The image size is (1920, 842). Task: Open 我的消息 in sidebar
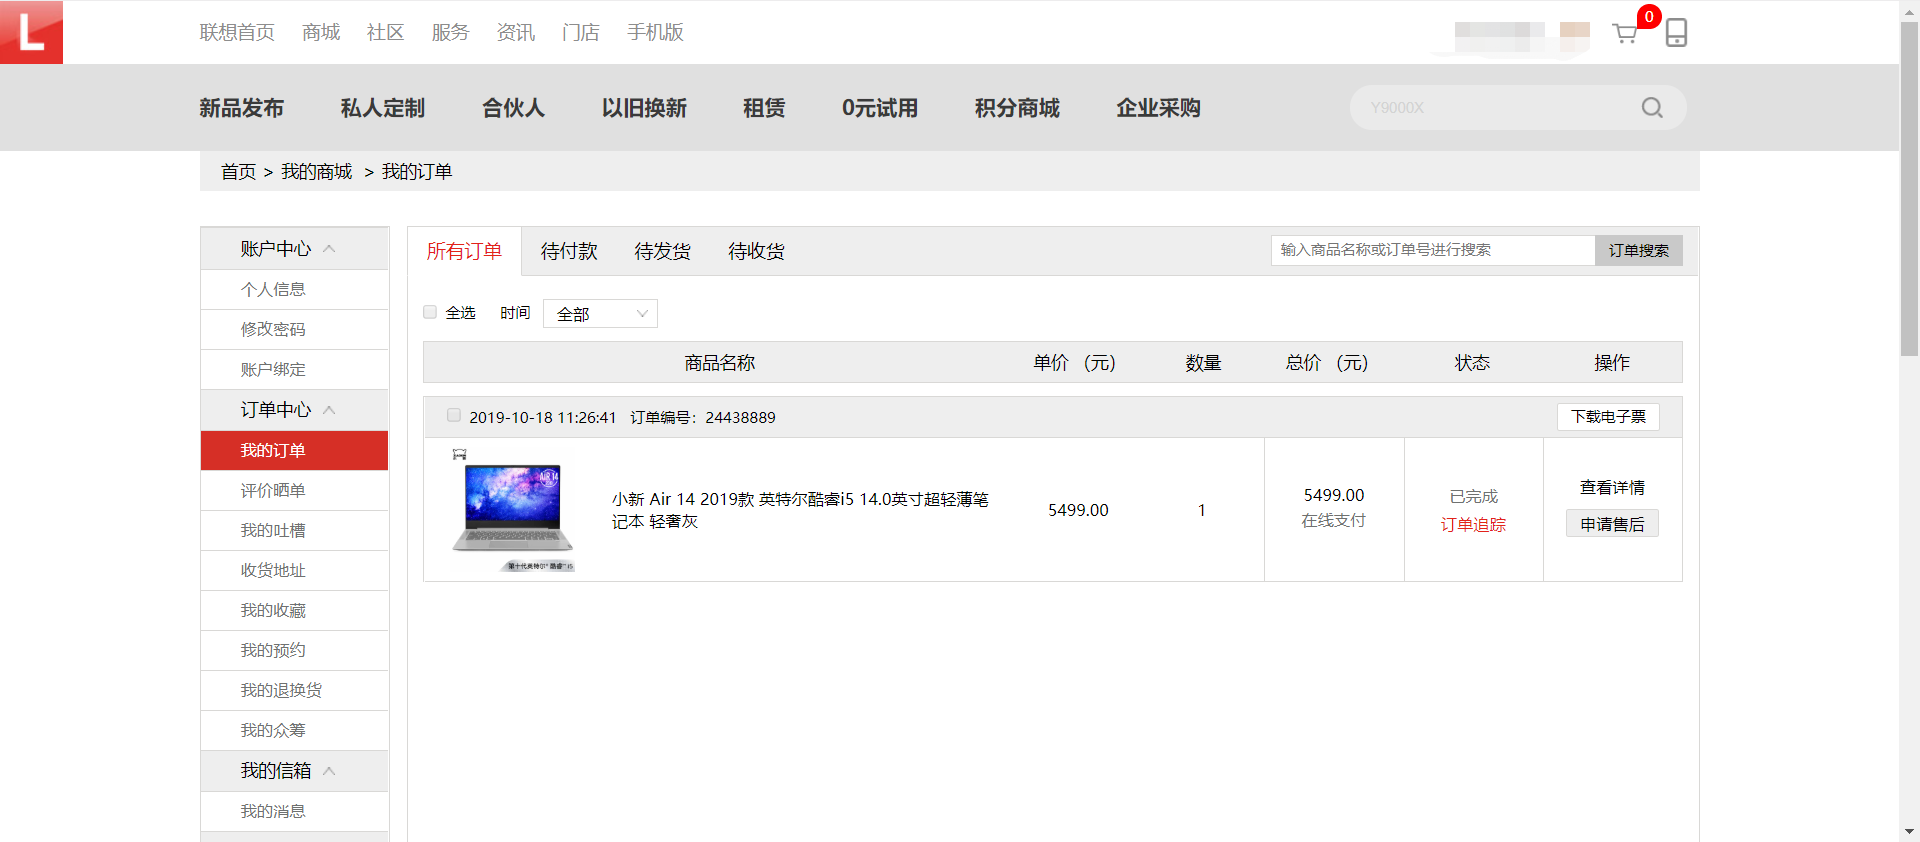[273, 812]
